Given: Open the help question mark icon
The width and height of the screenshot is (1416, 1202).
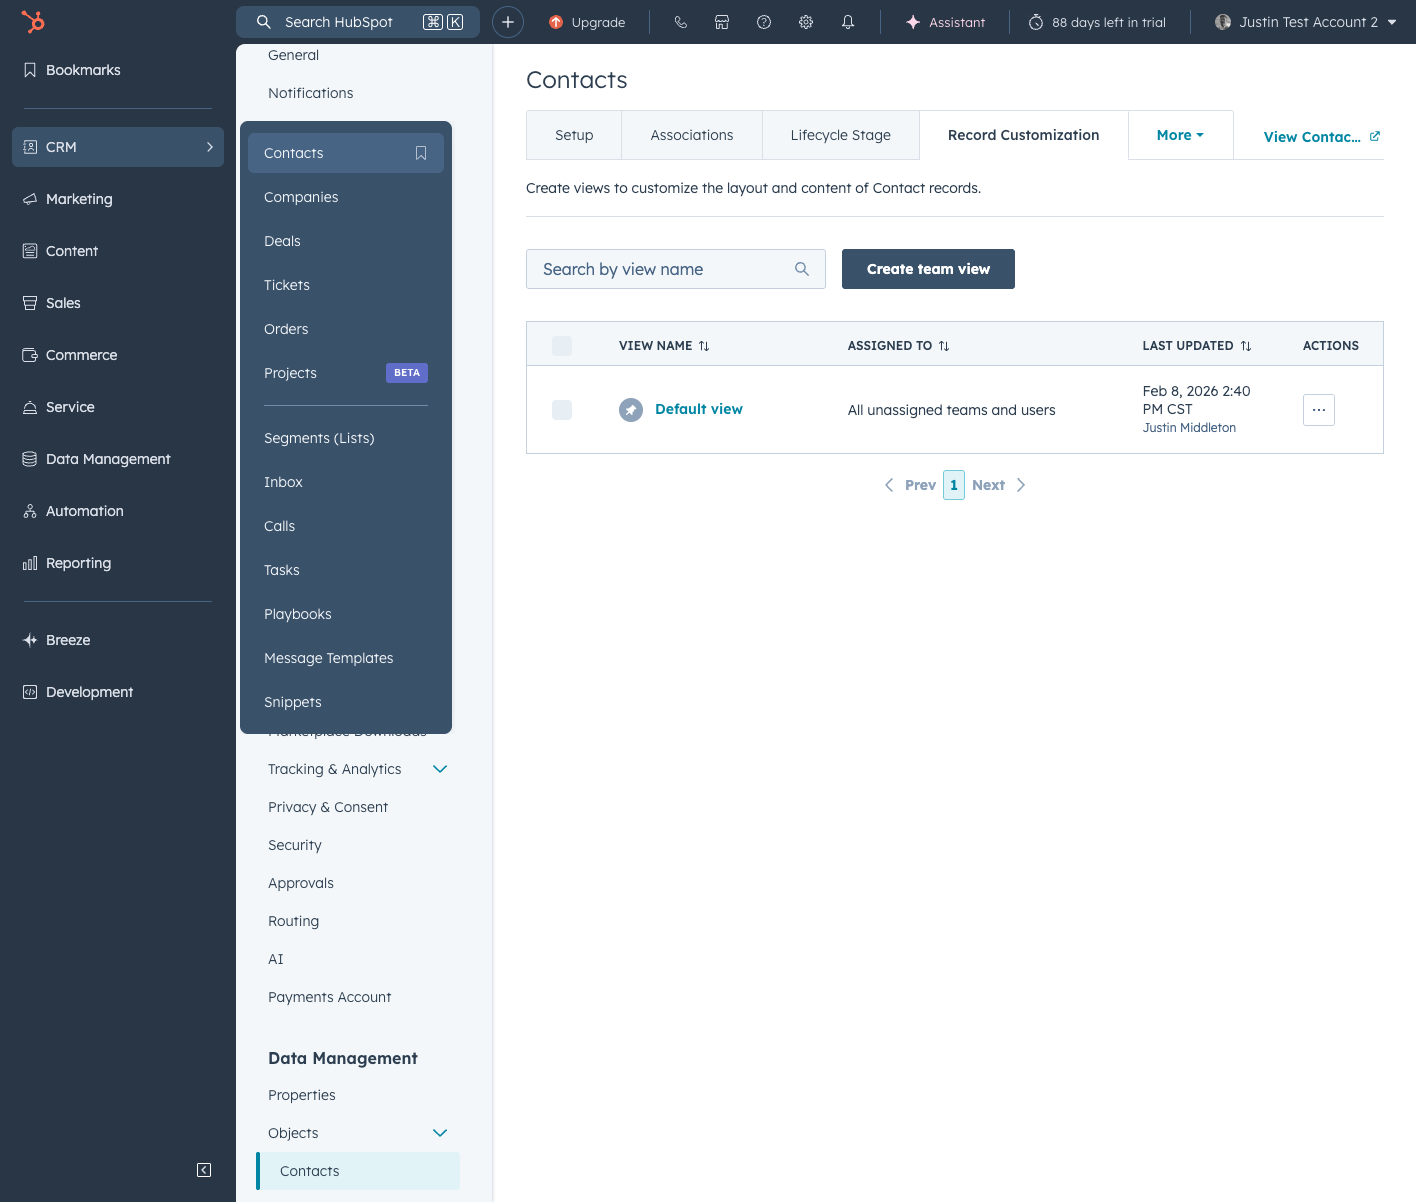Looking at the screenshot, I should click(764, 22).
